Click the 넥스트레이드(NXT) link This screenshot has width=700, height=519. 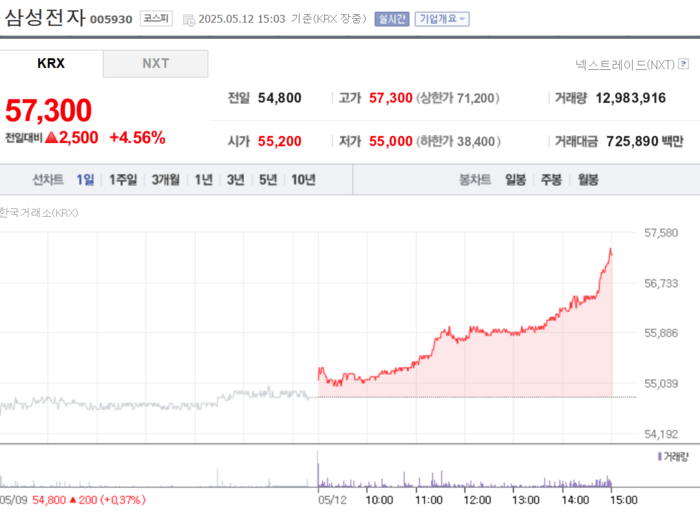click(x=625, y=65)
